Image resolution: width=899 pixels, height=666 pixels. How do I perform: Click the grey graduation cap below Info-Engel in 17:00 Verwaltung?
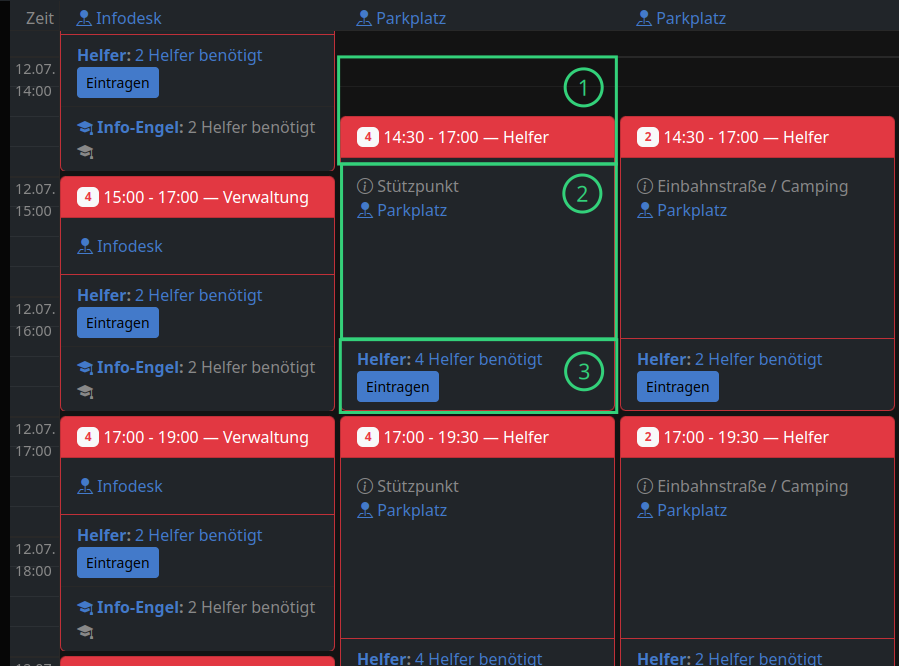85,631
